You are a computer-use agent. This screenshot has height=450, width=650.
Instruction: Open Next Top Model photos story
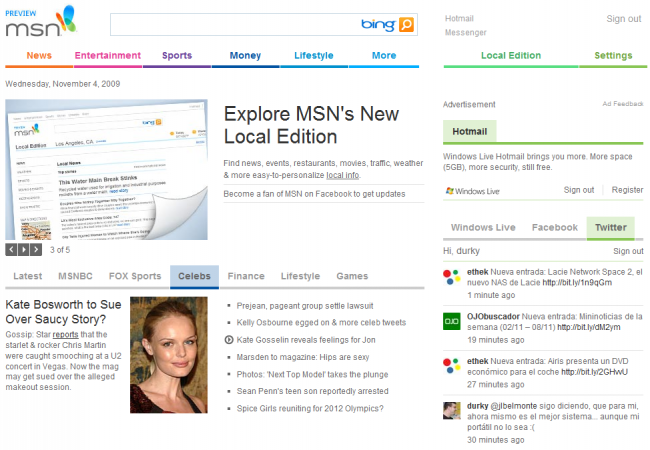[x=312, y=374]
